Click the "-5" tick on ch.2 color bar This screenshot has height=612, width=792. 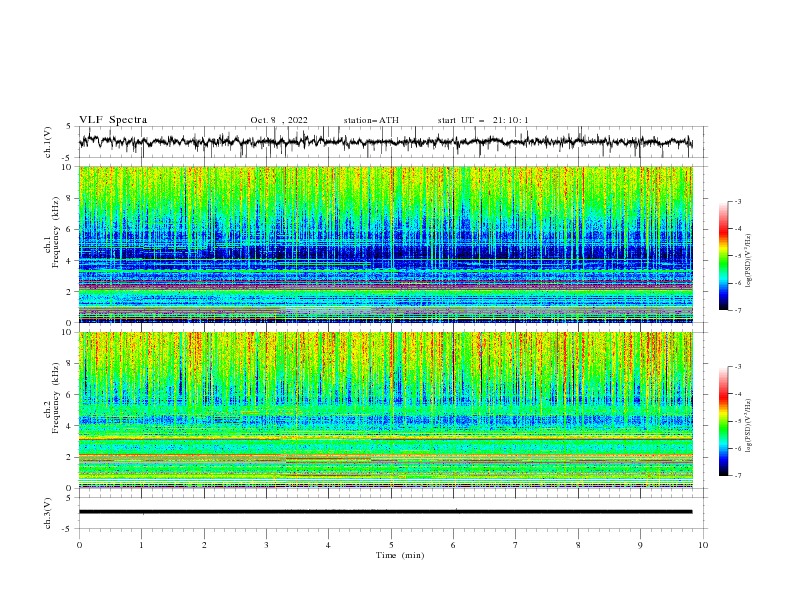(x=737, y=421)
